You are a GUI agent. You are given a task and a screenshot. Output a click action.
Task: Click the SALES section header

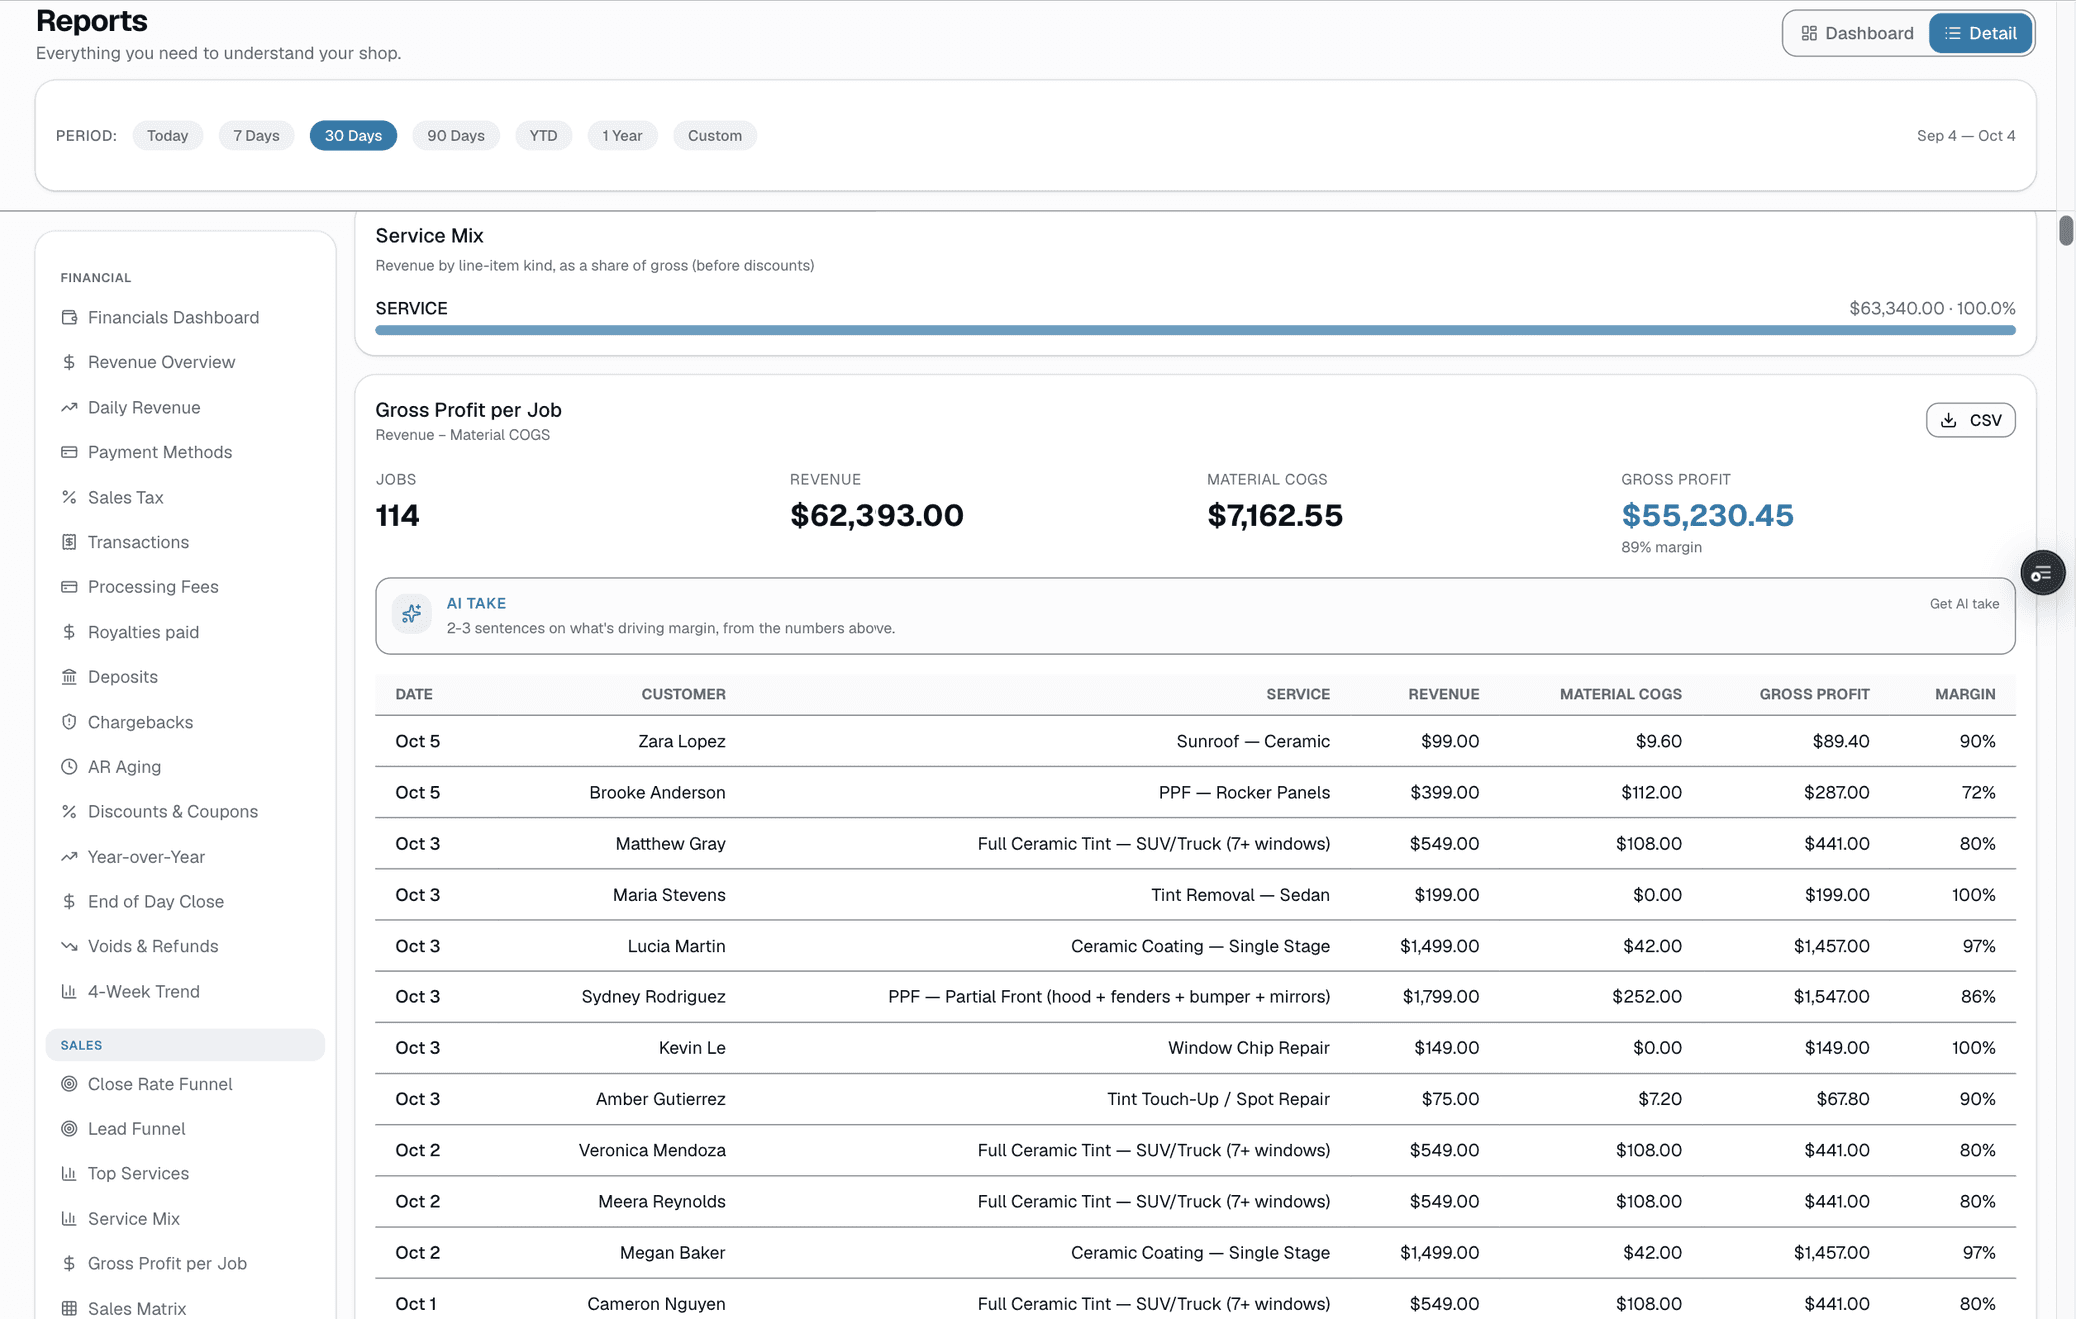(x=185, y=1045)
